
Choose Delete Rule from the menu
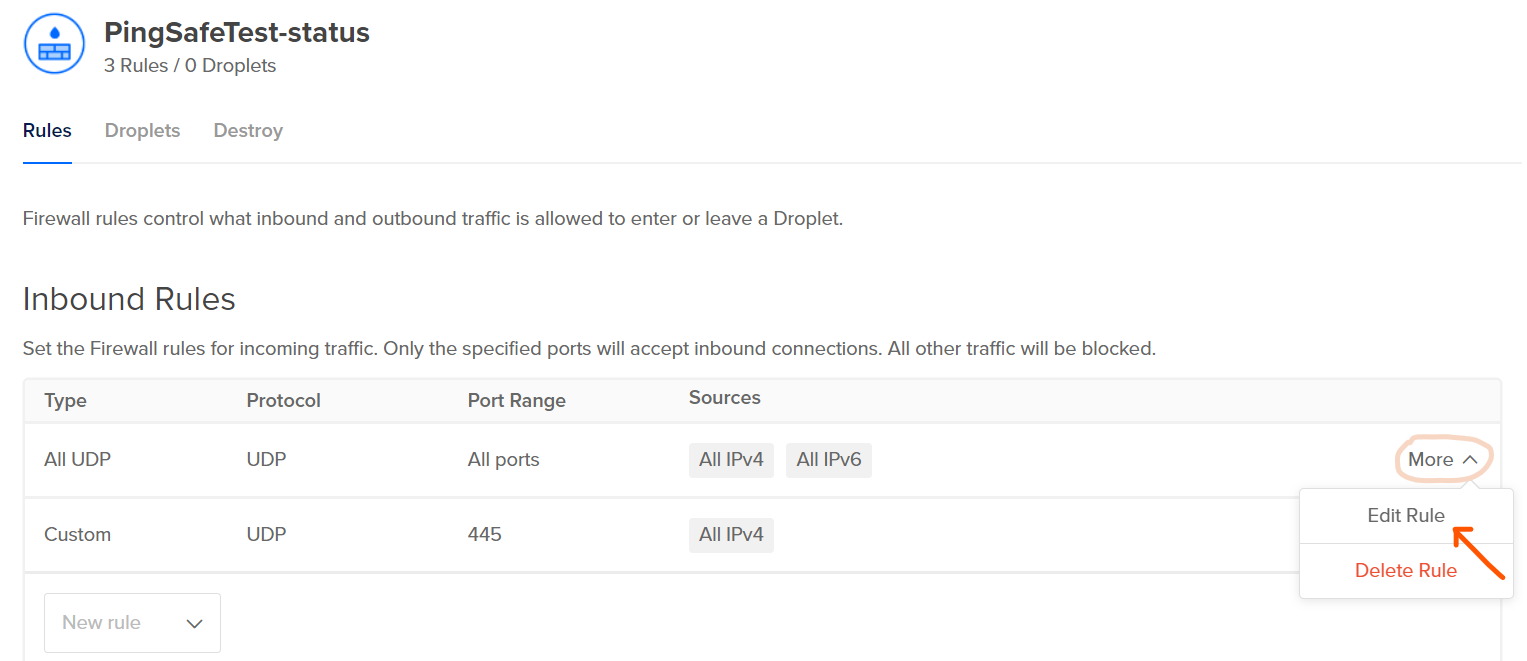1405,571
